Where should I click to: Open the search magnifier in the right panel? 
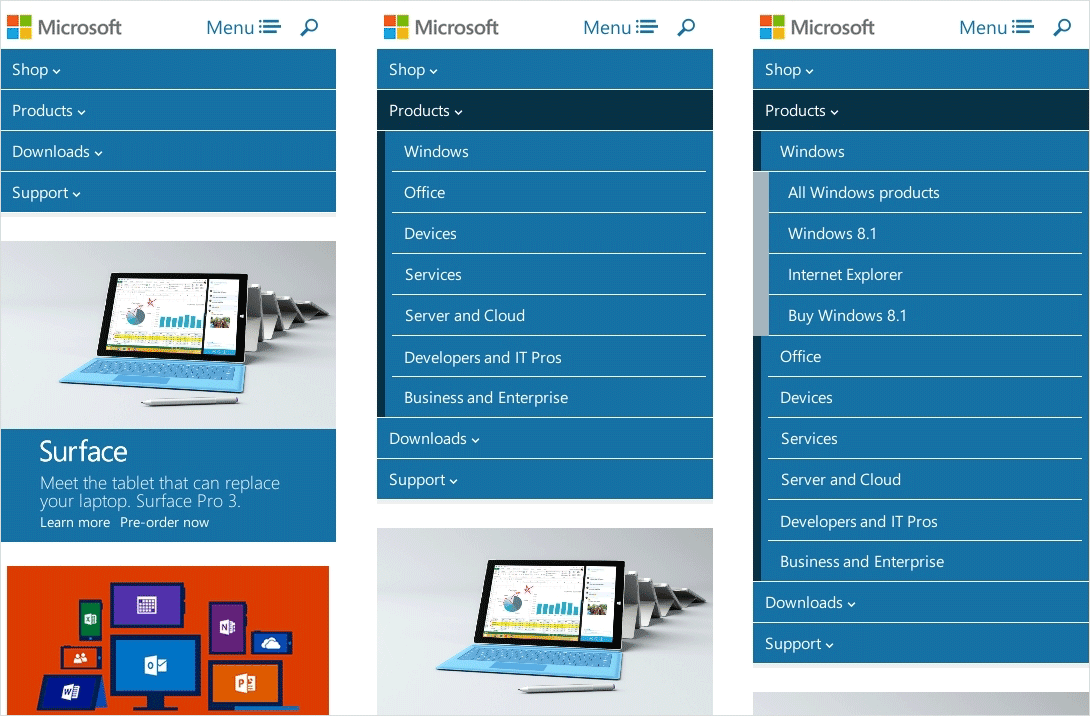[1062, 27]
